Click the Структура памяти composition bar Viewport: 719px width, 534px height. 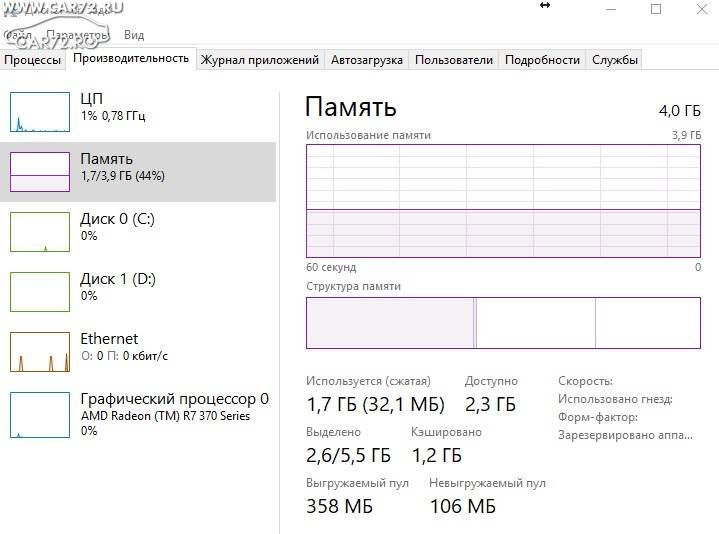tap(503, 323)
